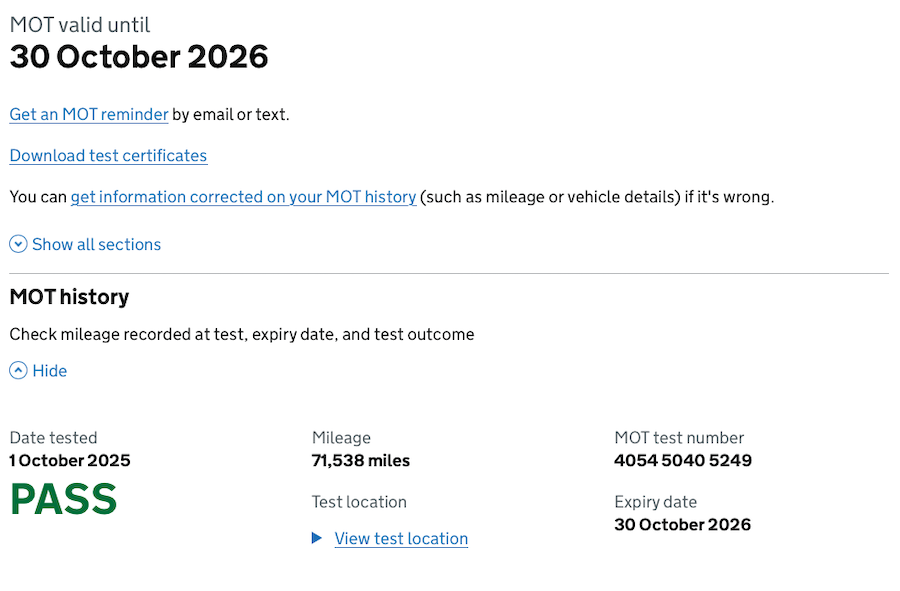Image resolution: width=900 pixels, height=591 pixels.
Task: Click the Test location label
Action: point(359,502)
